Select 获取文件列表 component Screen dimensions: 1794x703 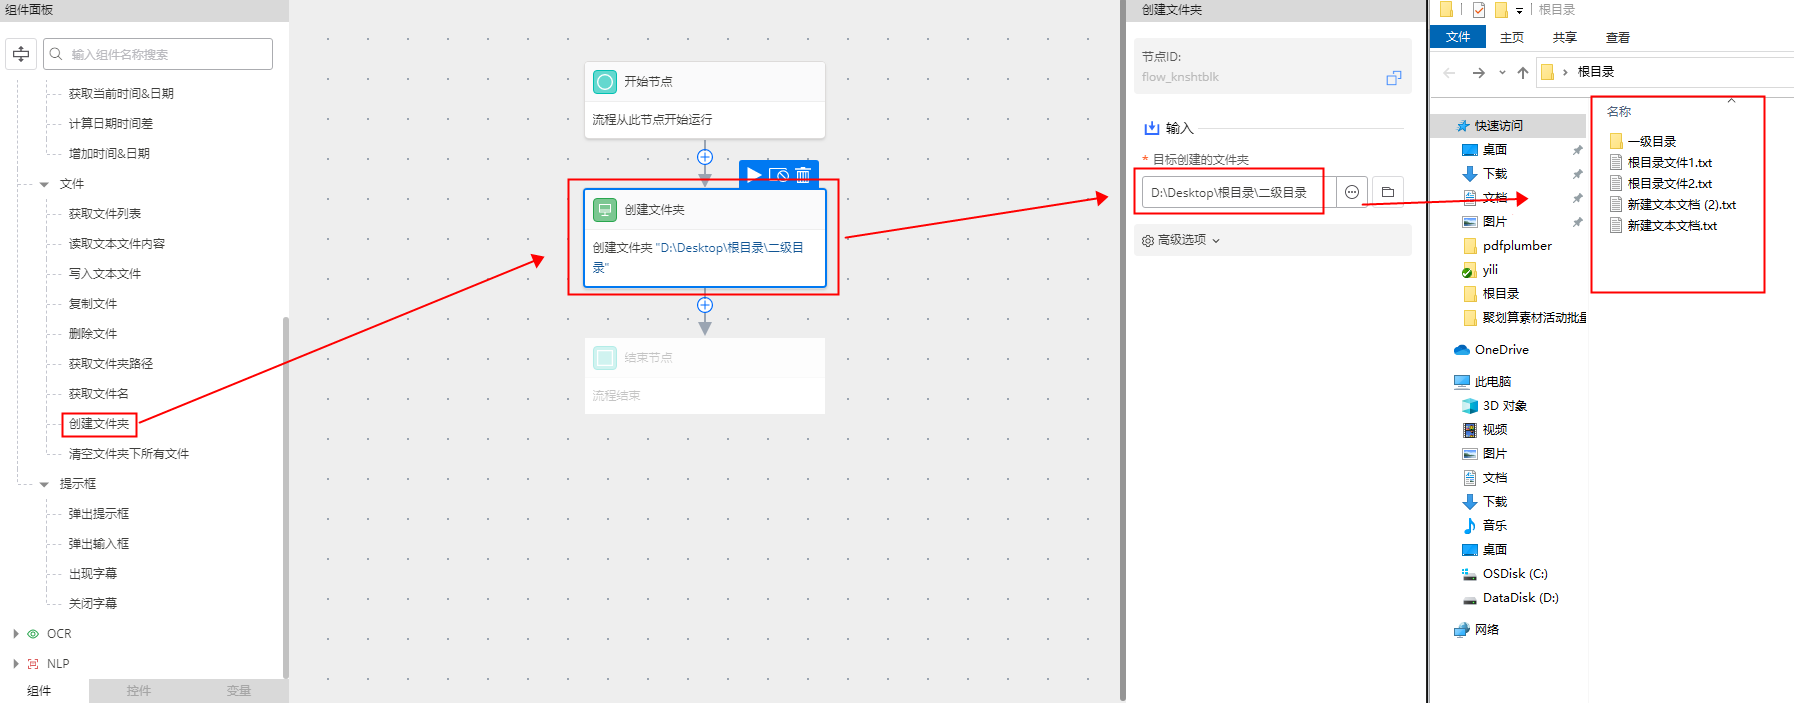coord(105,214)
